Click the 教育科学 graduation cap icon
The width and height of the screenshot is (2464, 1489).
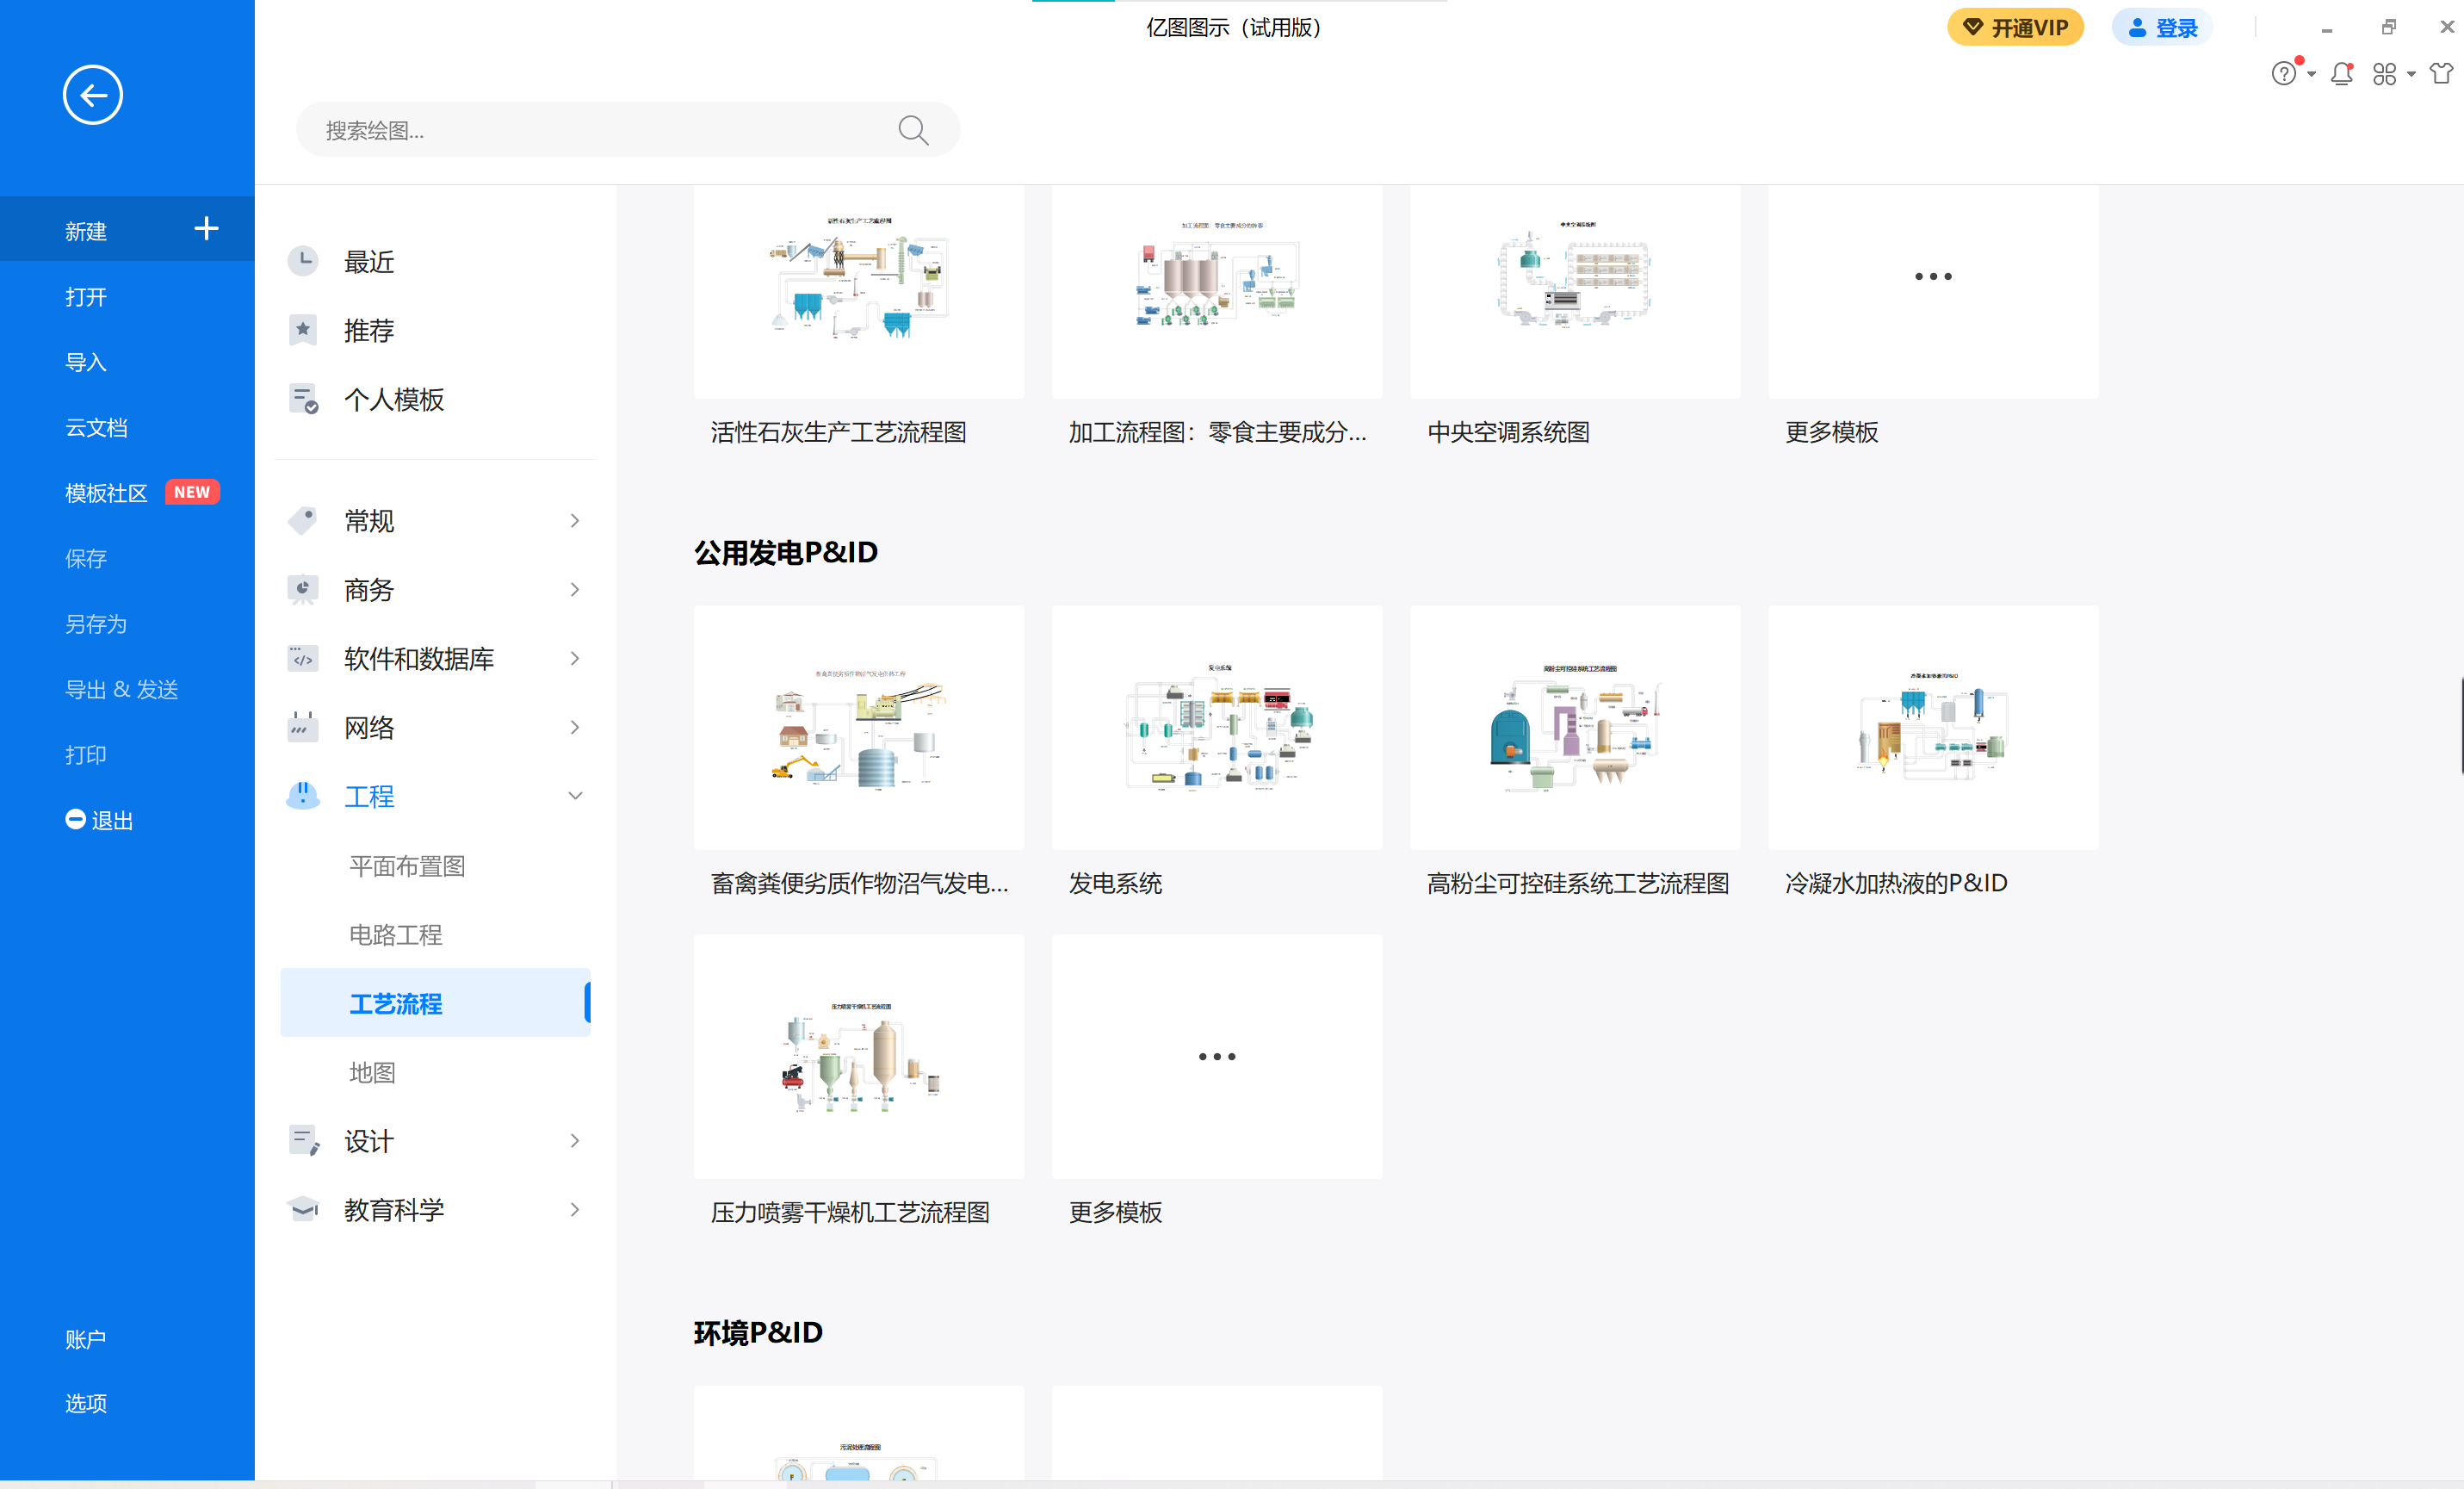point(303,1209)
